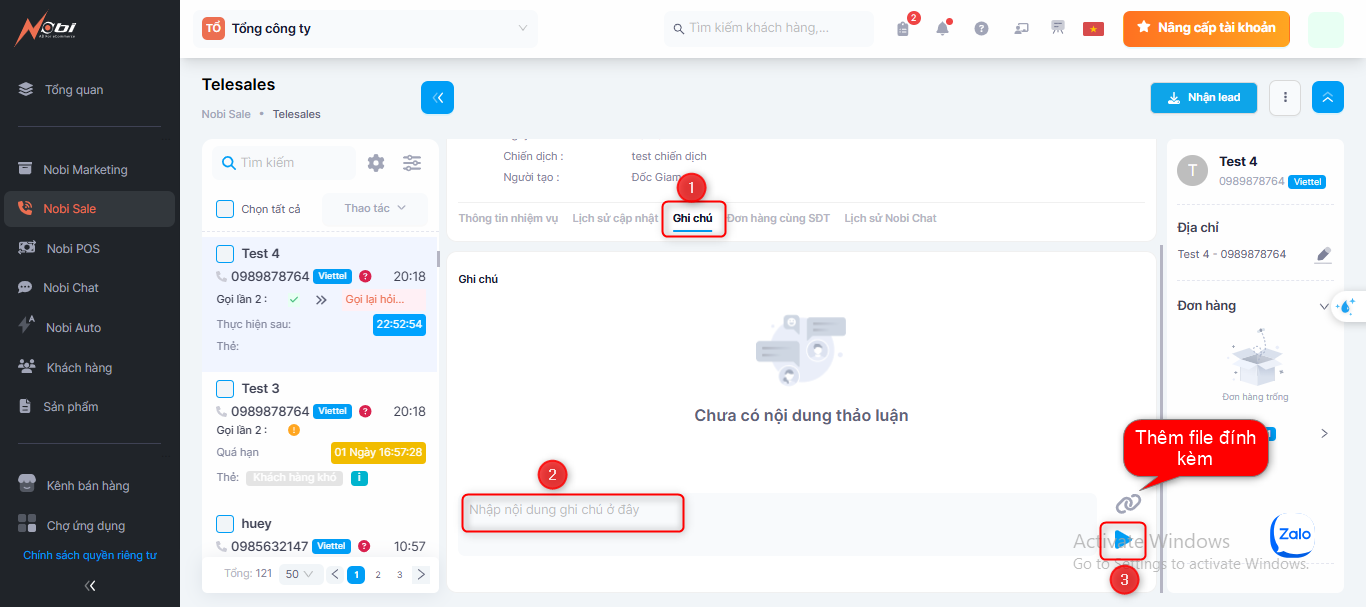Tick the Chọn tất cả checkbox
Screen dimensions: 1366x607
coord(225,209)
